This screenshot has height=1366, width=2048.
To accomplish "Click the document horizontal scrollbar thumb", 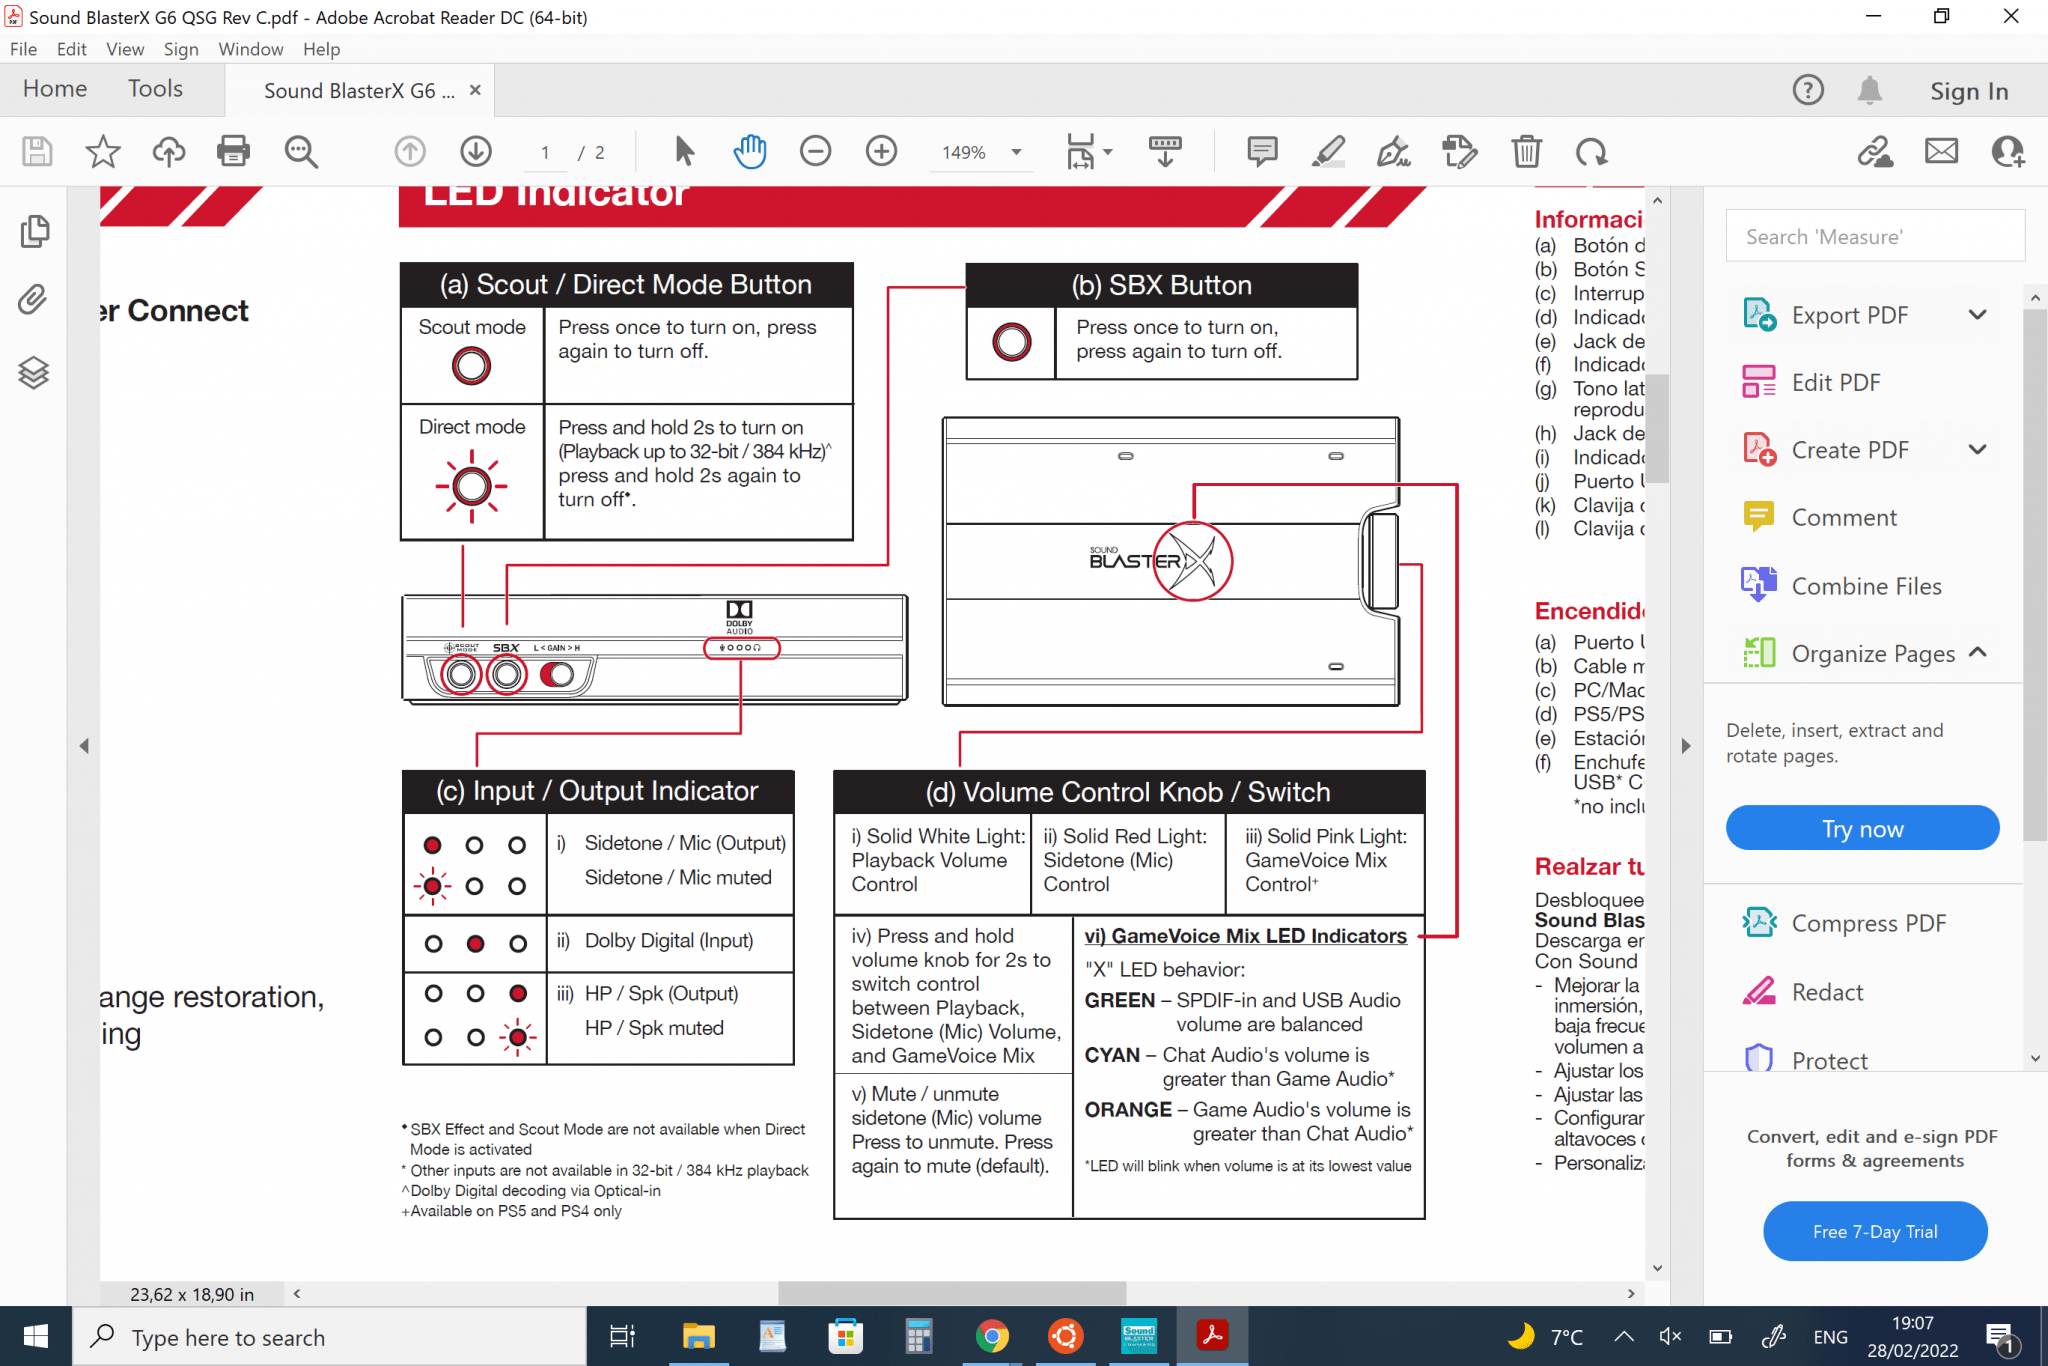I will [x=951, y=1293].
